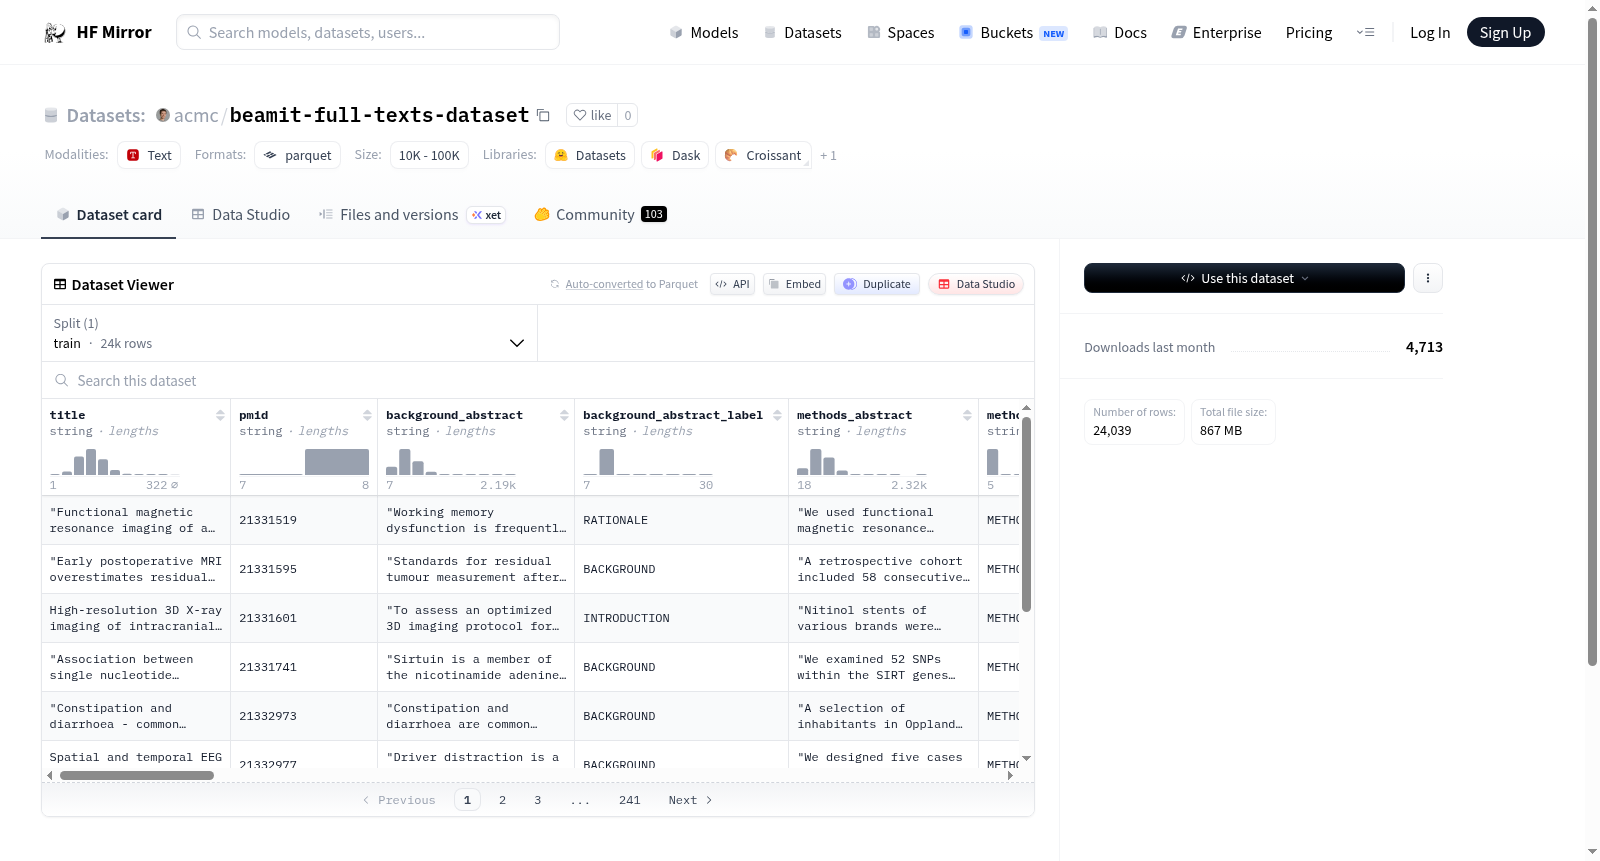The height and width of the screenshot is (861, 1600).
Task: Open Data Studio from viewer header
Action: [976, 284]
